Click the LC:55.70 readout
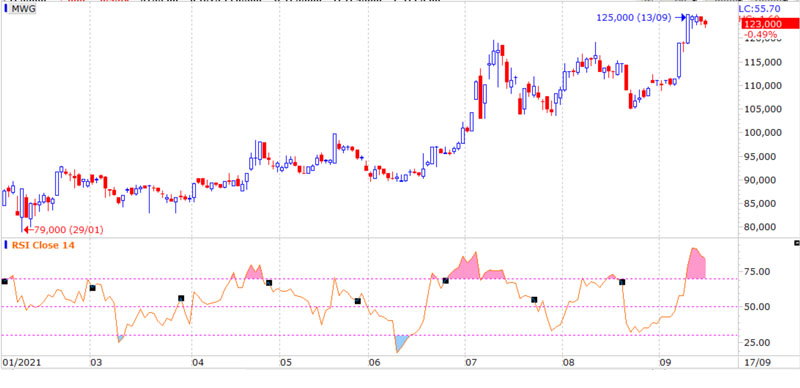Image resolution: width=800 pixels, height=388 pixels. tap(759, 9)
